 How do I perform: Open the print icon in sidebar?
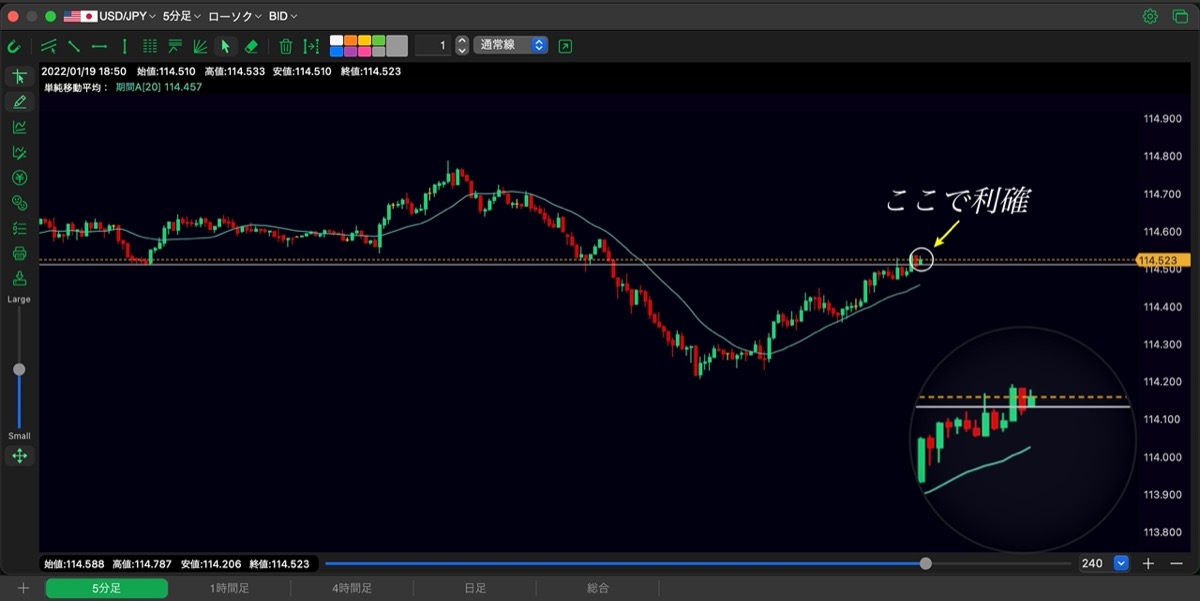click(x=19, y=254)
